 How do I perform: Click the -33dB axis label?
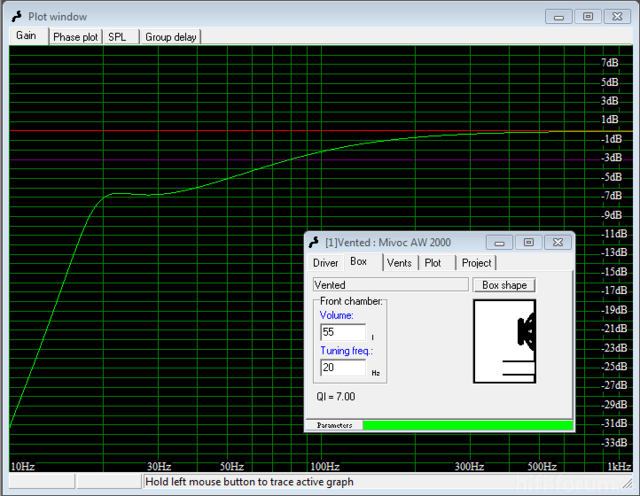point(614,443)
